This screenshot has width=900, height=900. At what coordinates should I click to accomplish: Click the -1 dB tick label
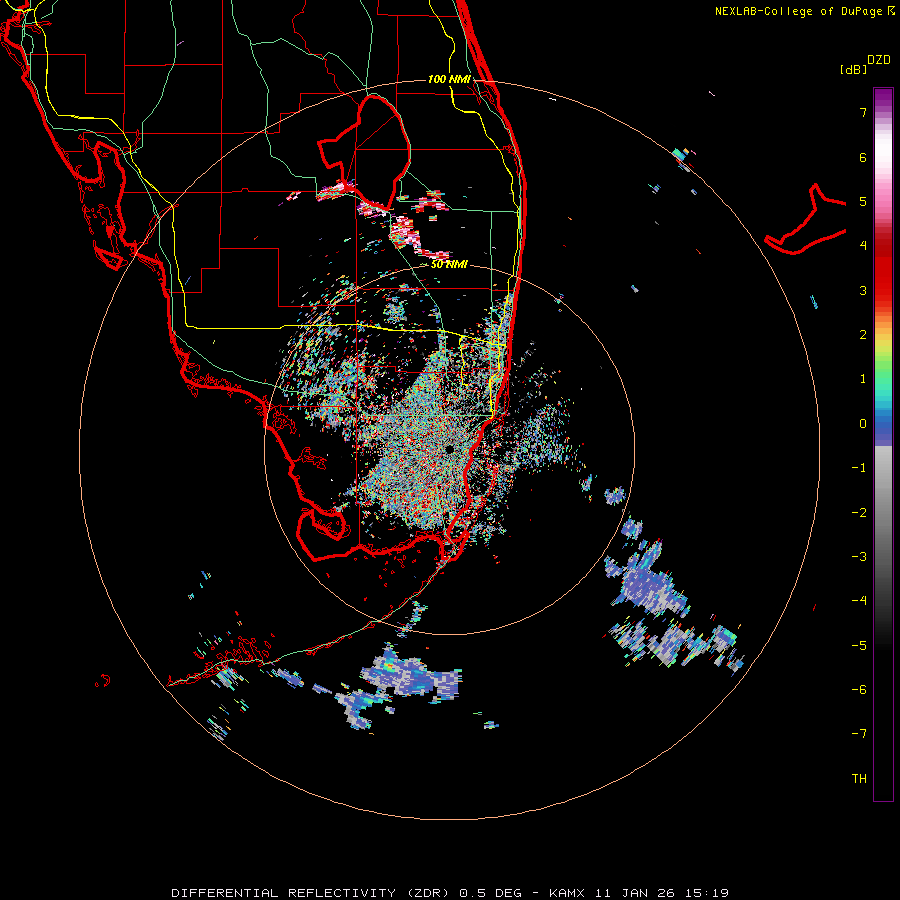[859, 468]
